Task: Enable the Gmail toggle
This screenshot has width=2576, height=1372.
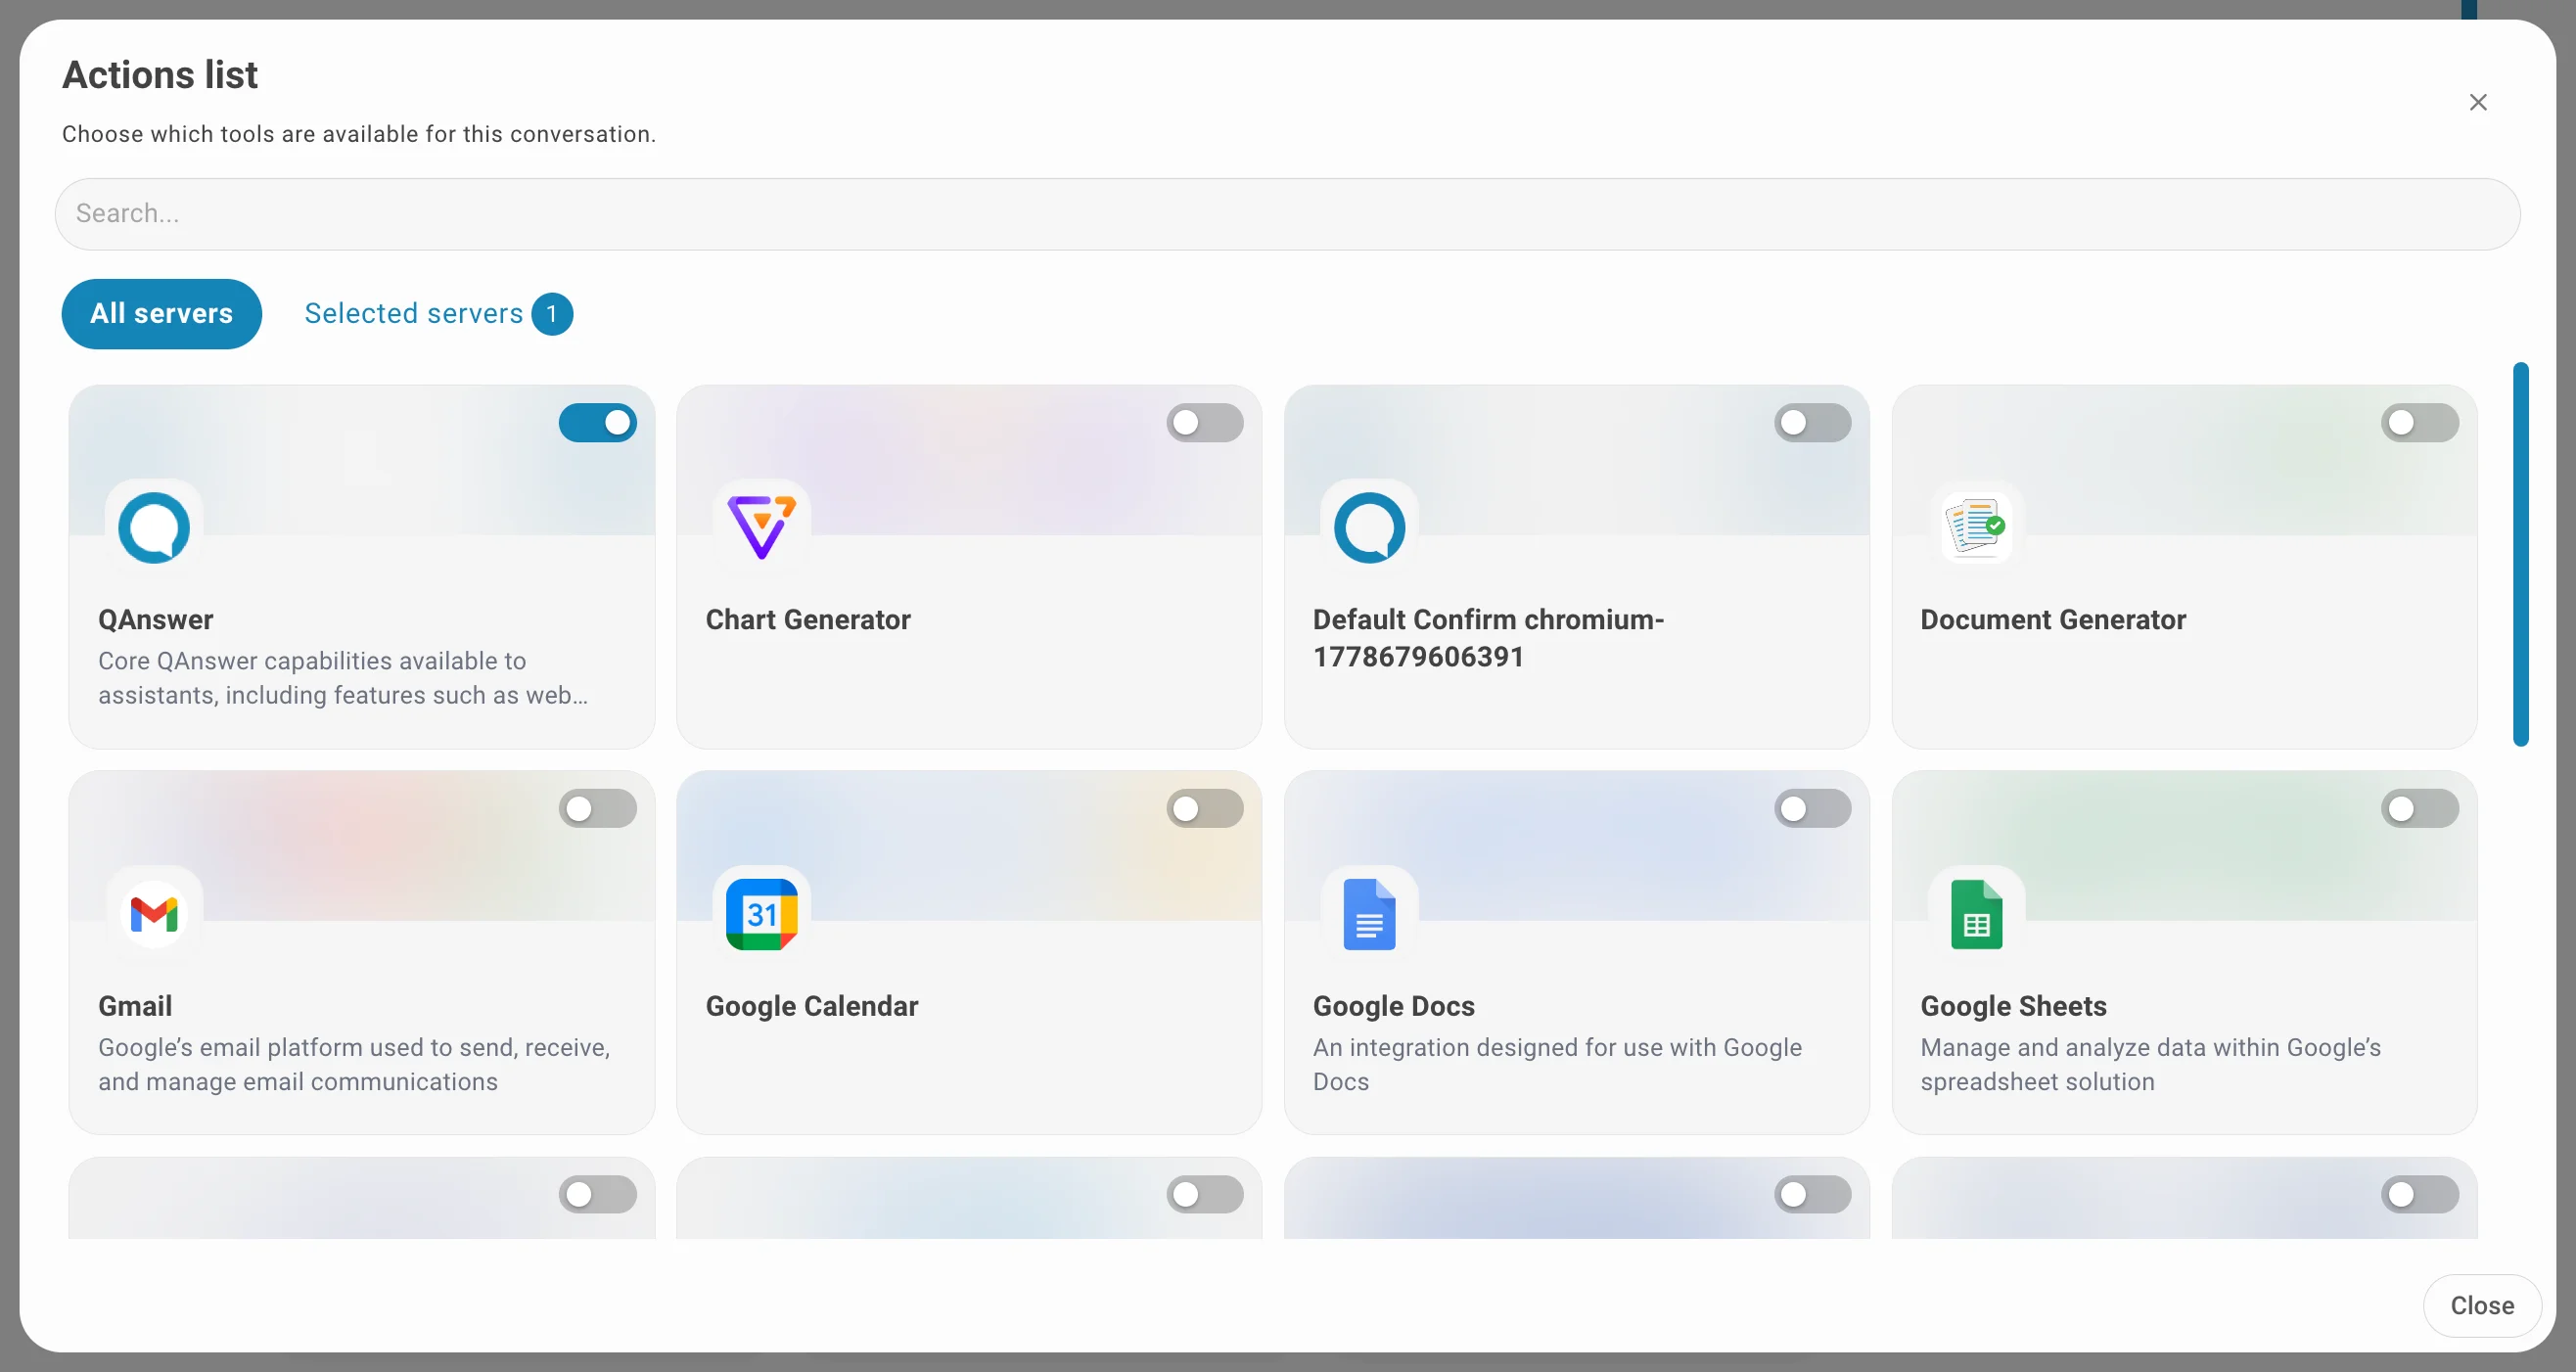Action: (597, 808)
